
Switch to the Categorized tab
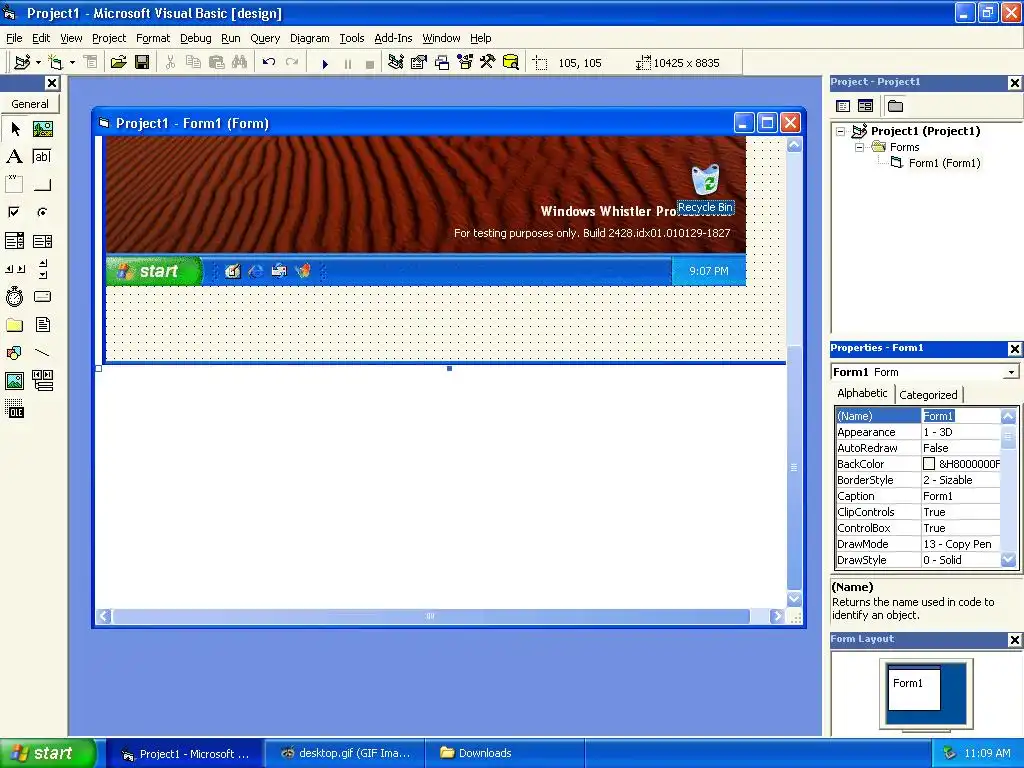coord(928,394)
